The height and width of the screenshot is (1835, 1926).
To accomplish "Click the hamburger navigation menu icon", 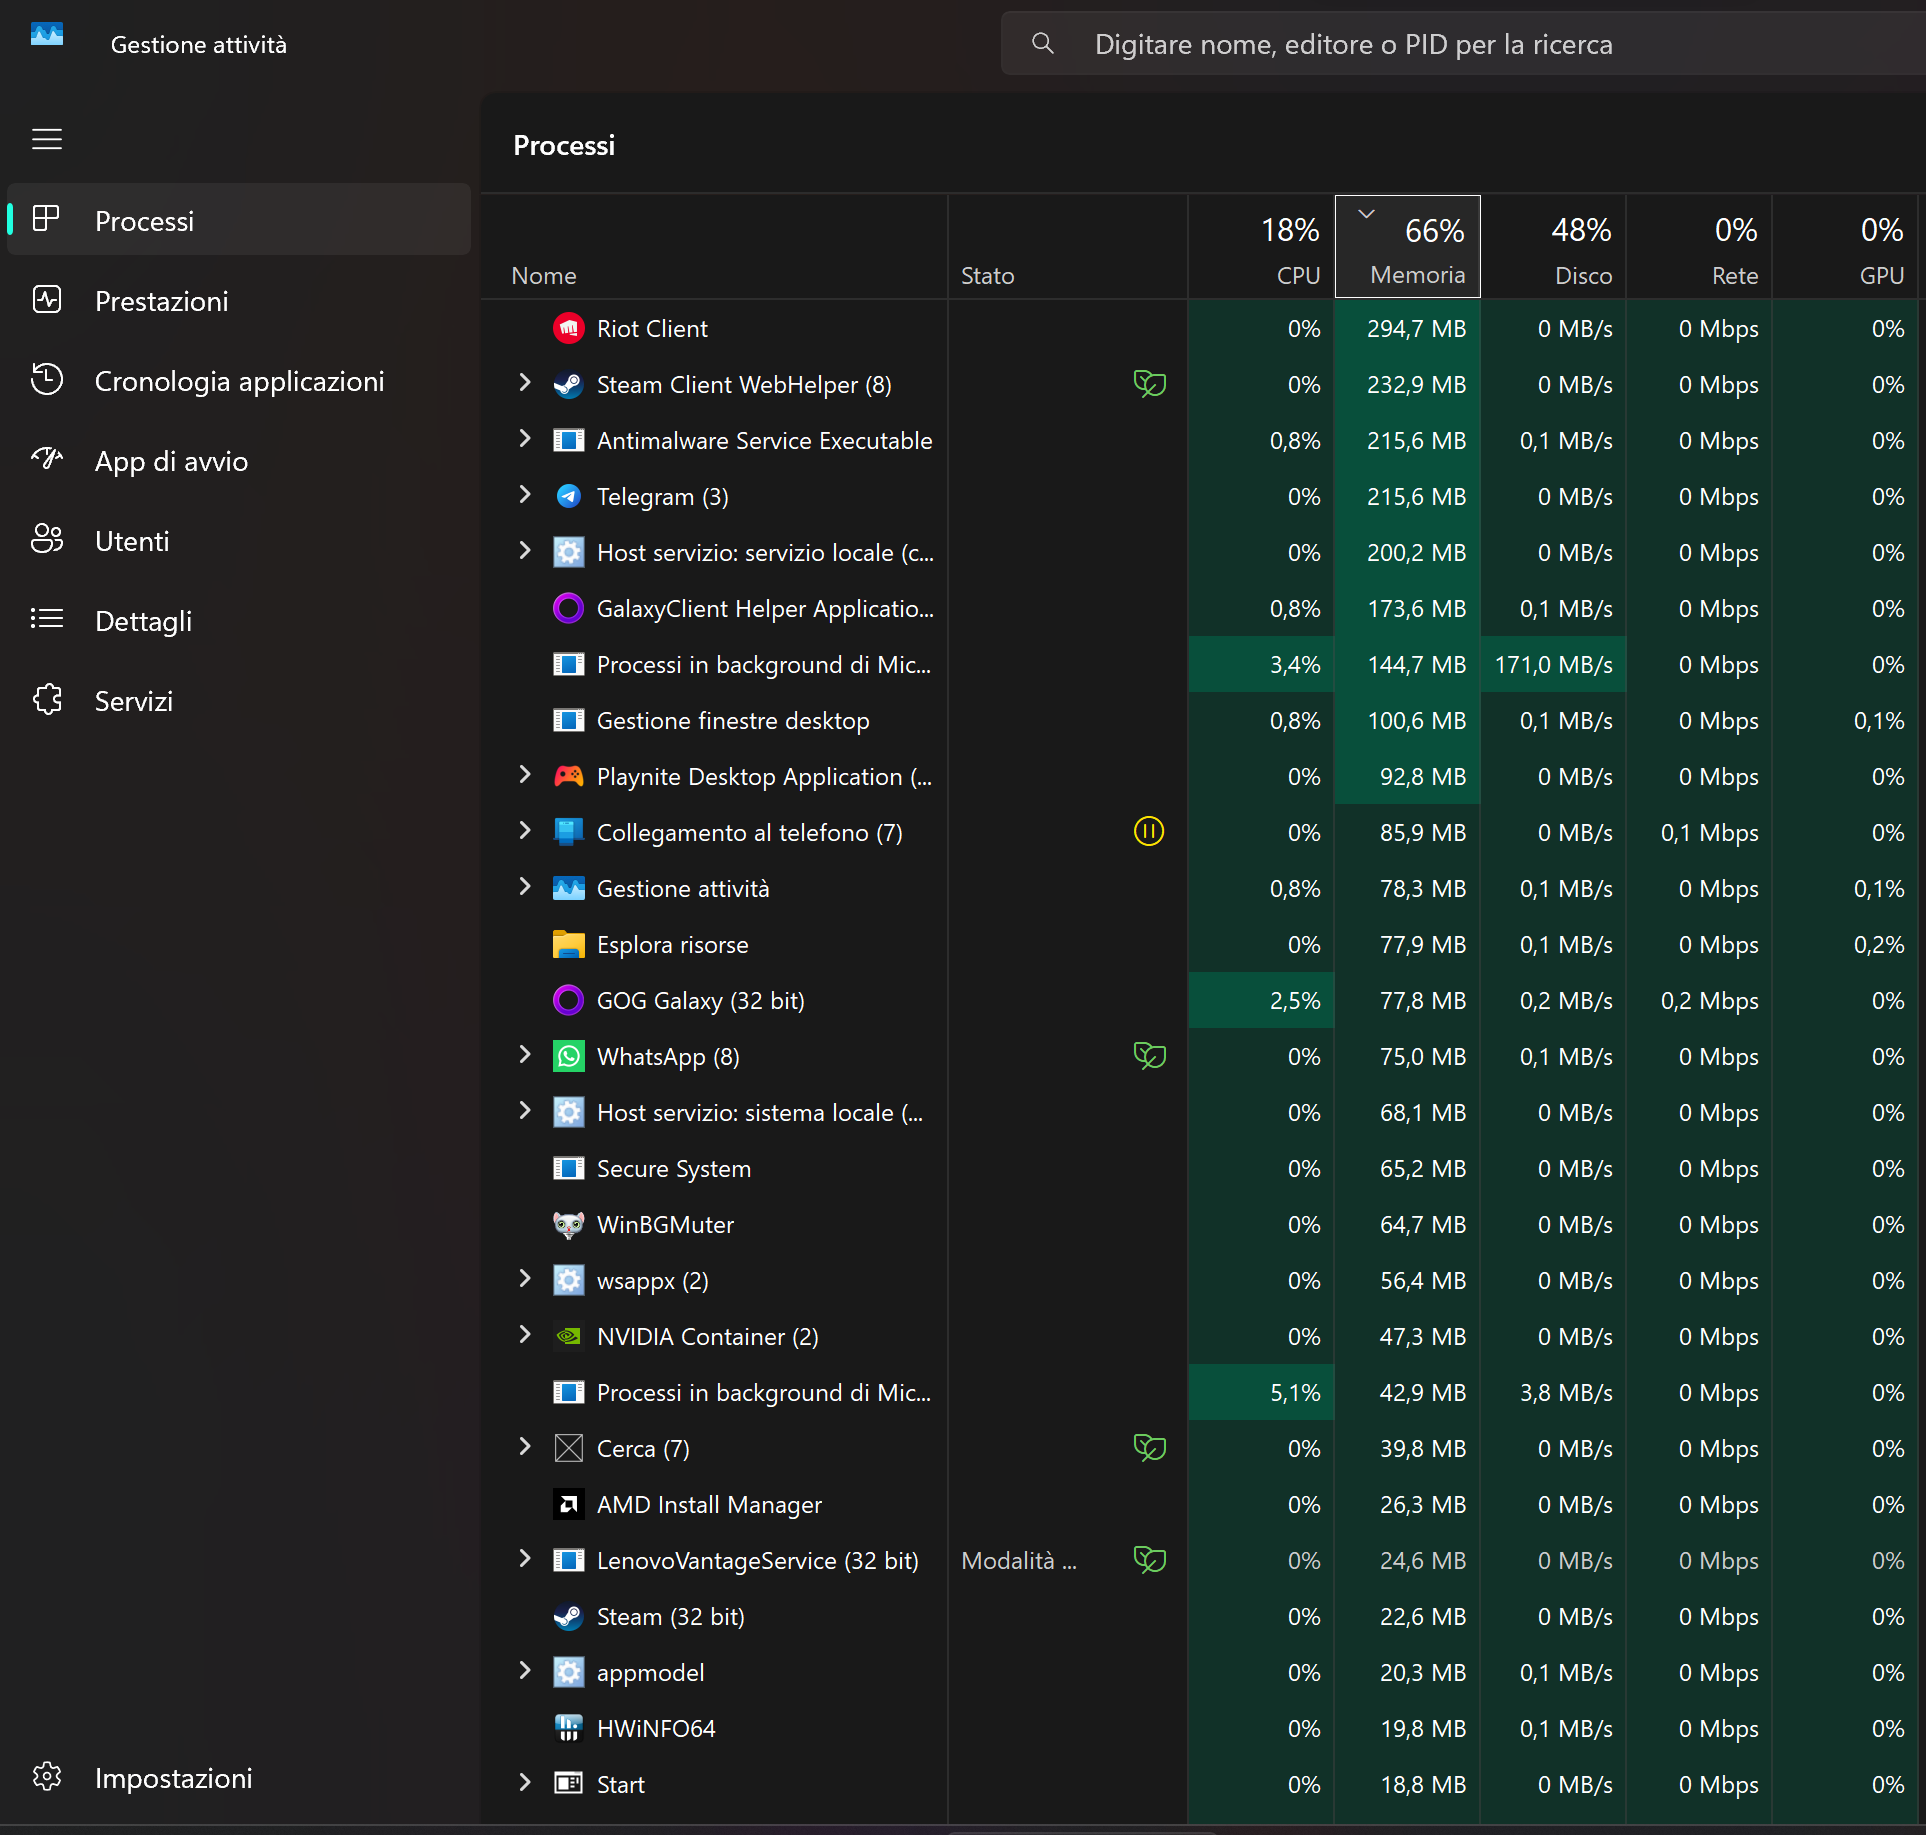I will click(x=47, y=139).
